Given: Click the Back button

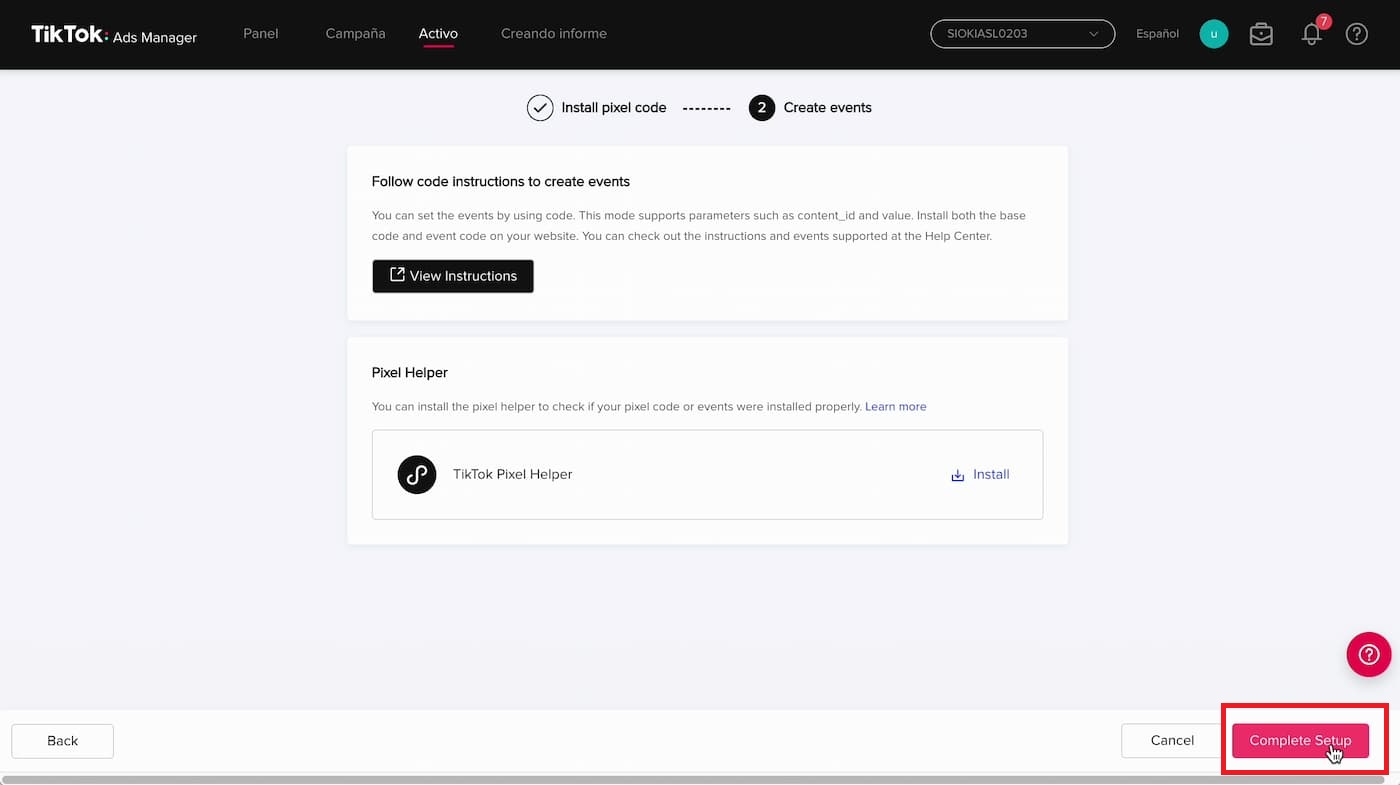Looking at the screenshot, I should (x=62, y=741).
